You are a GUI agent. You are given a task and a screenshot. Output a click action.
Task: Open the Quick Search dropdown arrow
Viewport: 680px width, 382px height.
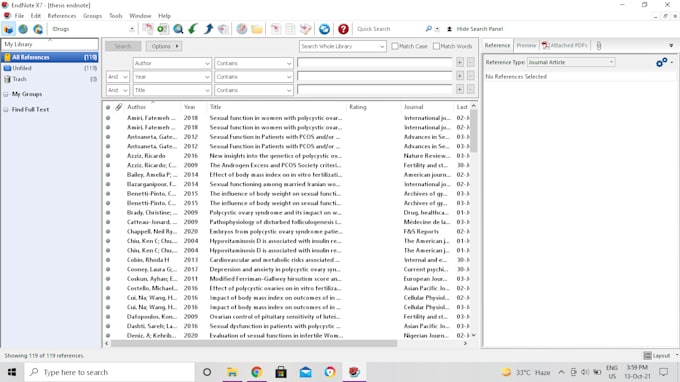click(437, 29)
